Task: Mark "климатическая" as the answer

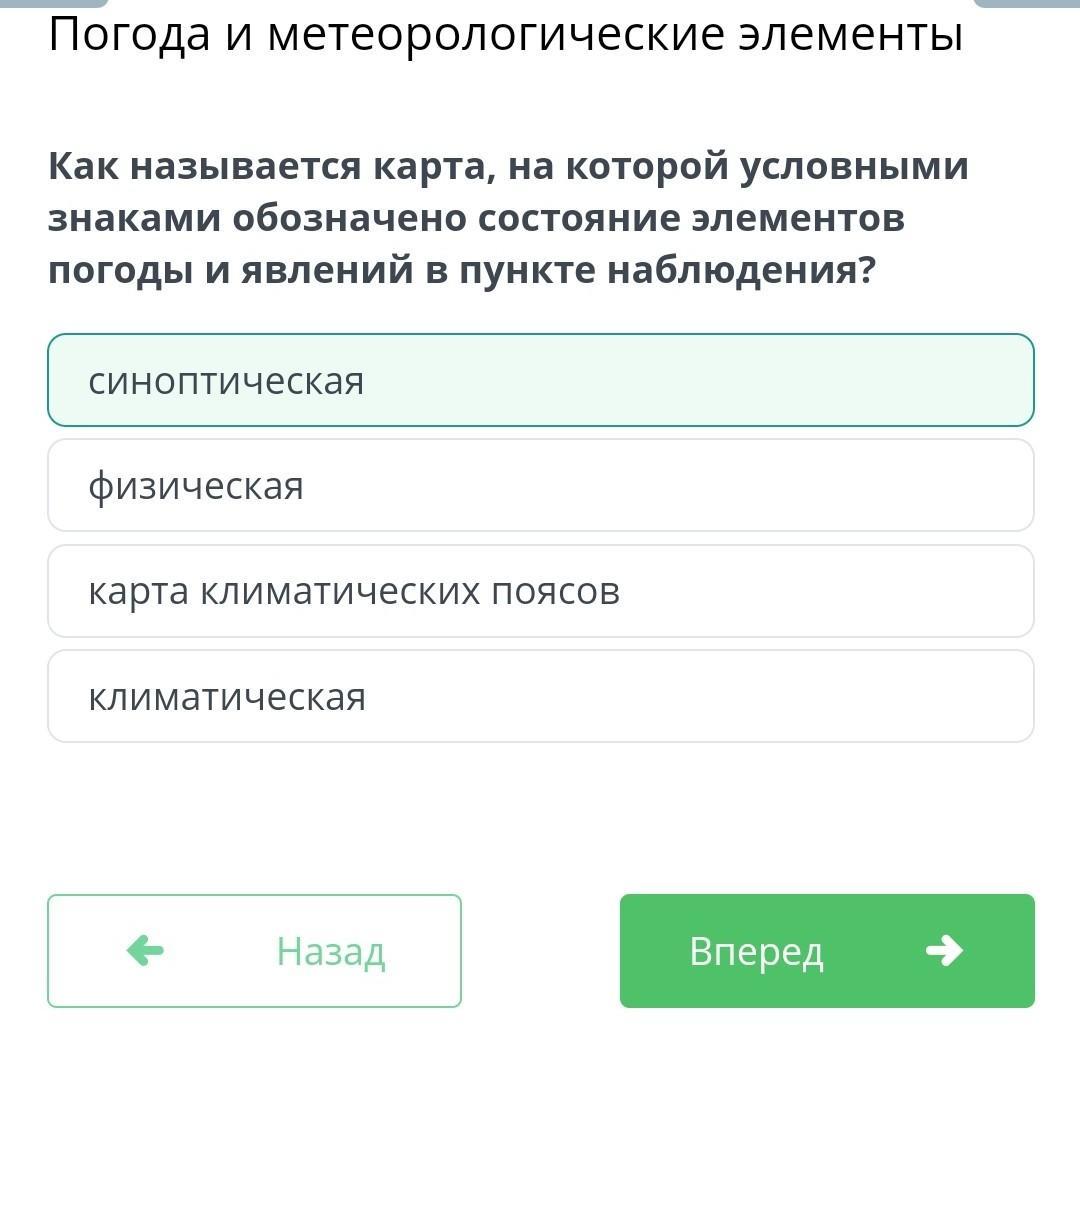Action: 541,696
